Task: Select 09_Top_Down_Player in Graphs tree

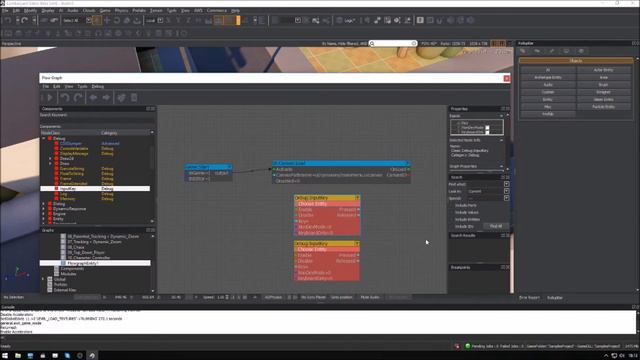Action: coord(85,253)
